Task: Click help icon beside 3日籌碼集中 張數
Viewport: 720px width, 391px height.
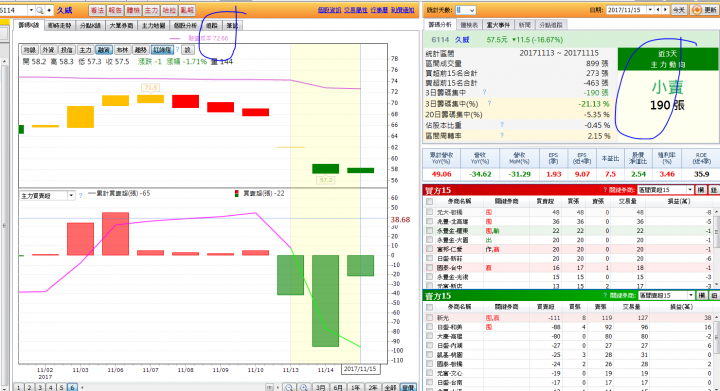Action: coord(484,93)
